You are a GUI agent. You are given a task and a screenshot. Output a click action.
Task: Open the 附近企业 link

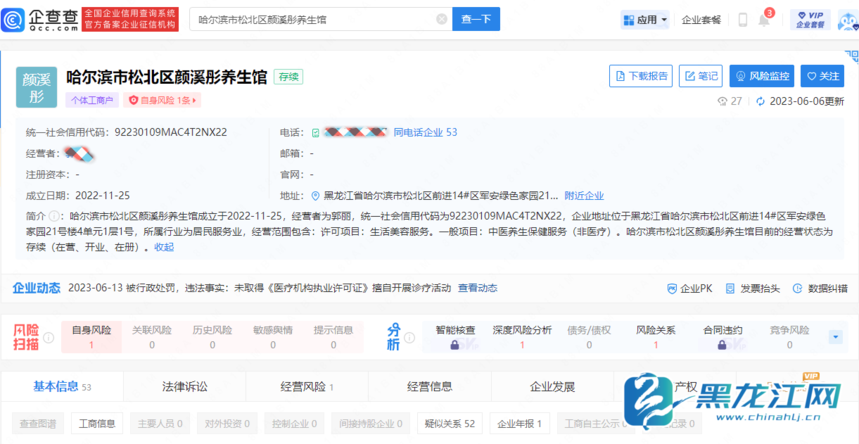click(x=584, y=196)
